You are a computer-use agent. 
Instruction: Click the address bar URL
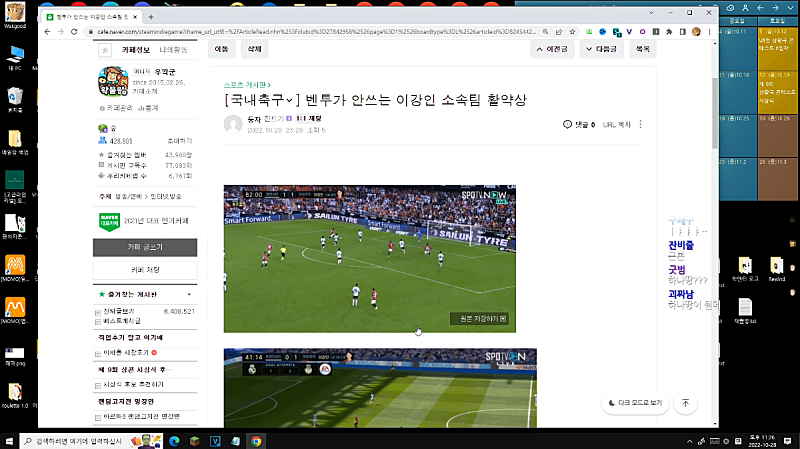click(316, 32)
